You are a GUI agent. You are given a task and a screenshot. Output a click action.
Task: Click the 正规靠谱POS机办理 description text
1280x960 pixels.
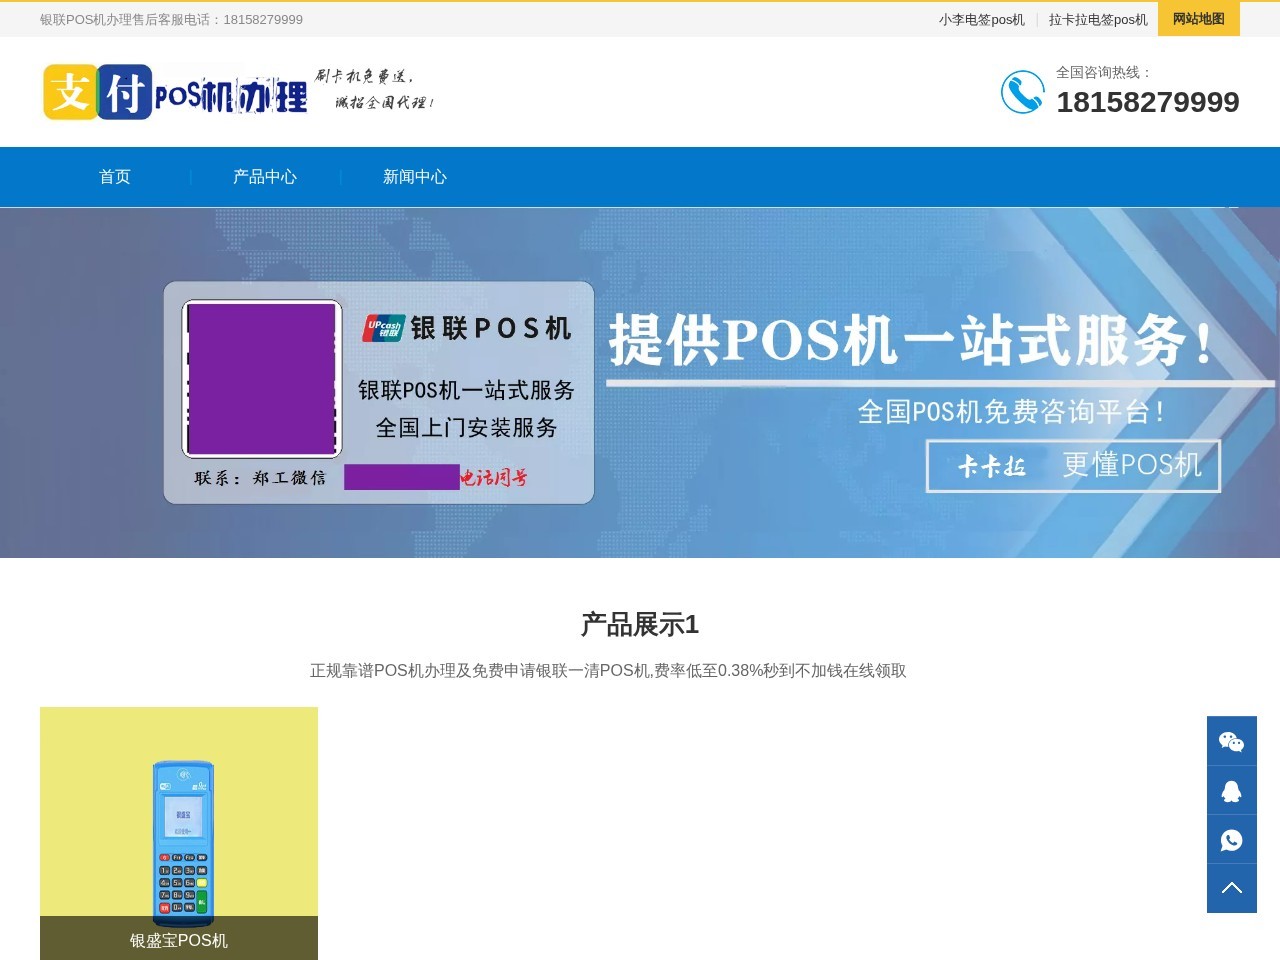(608, 671)
